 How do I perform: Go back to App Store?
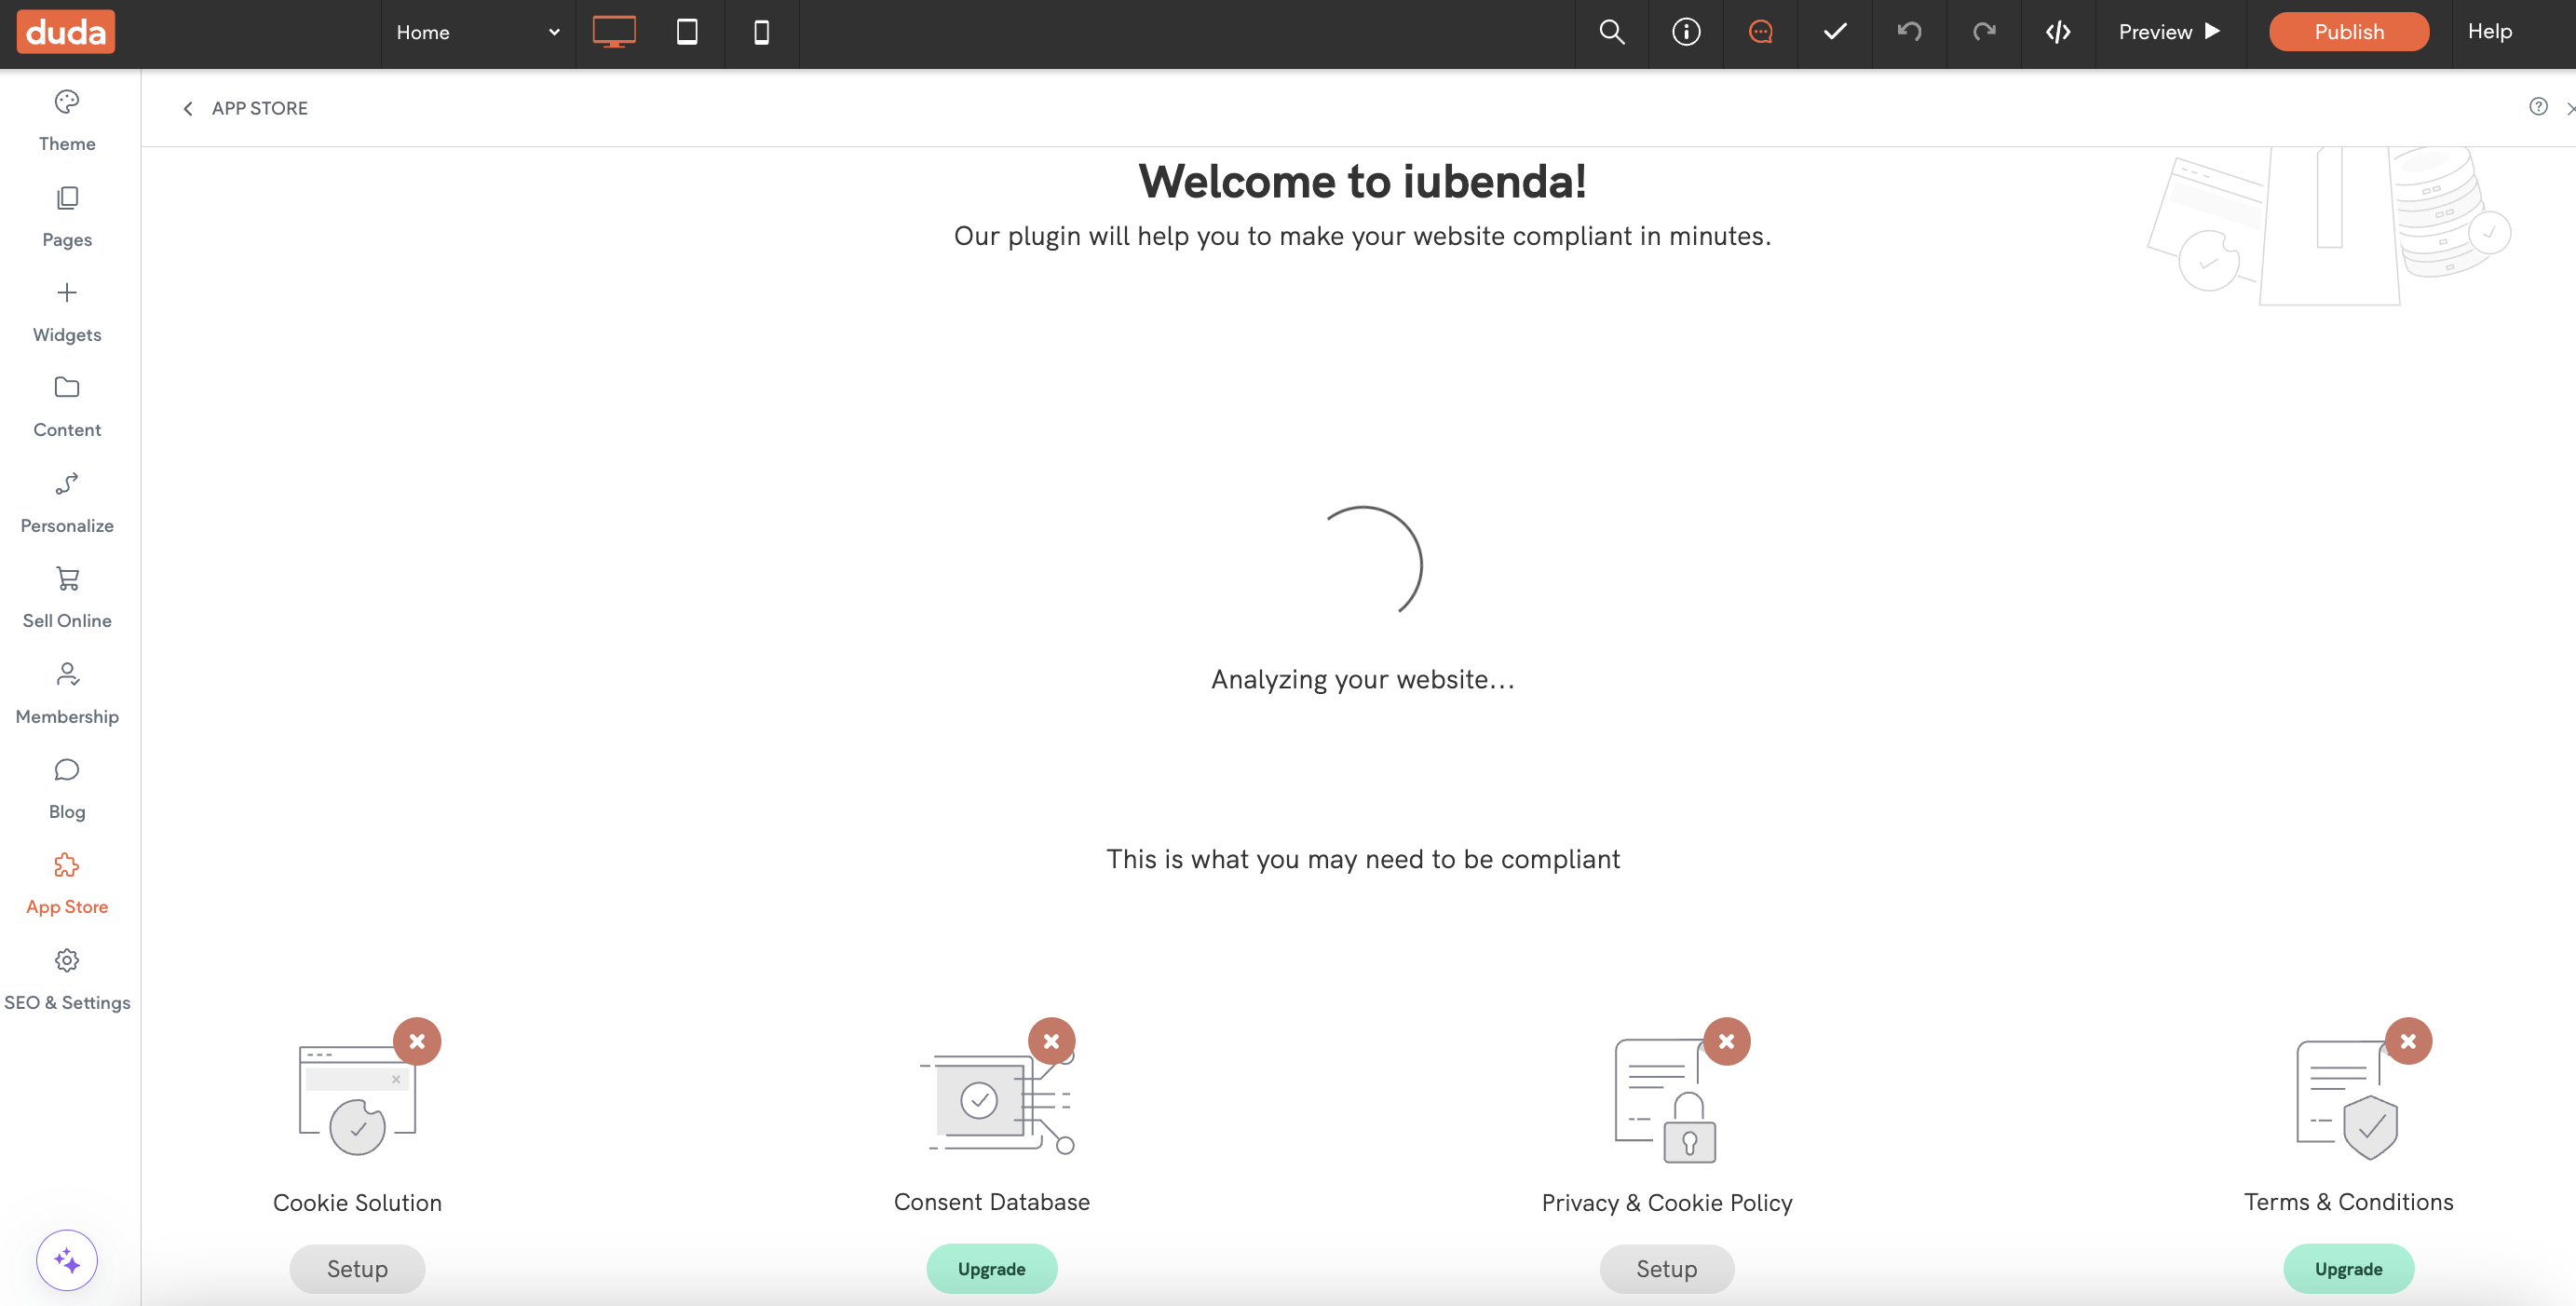tap(246, 108)
